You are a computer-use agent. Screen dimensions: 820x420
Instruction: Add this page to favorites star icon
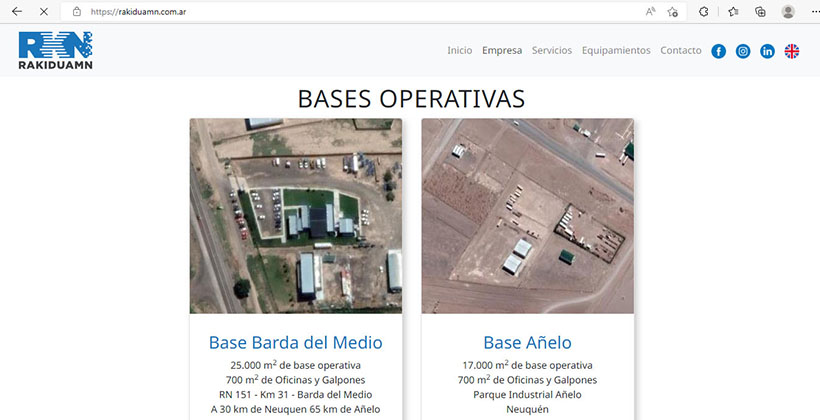[673, 11]
